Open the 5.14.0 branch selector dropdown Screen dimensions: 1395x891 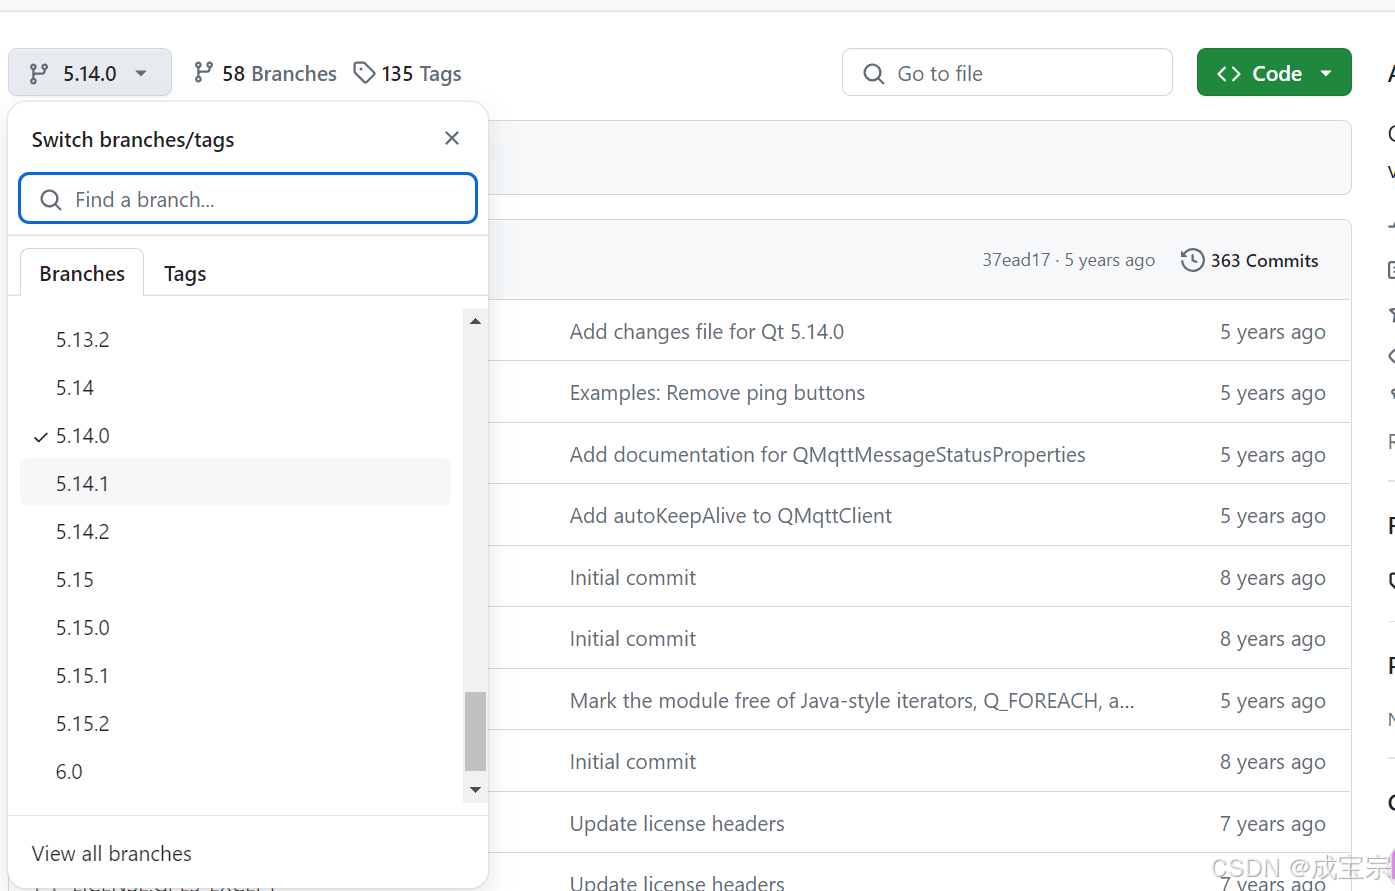pos(90,73)
